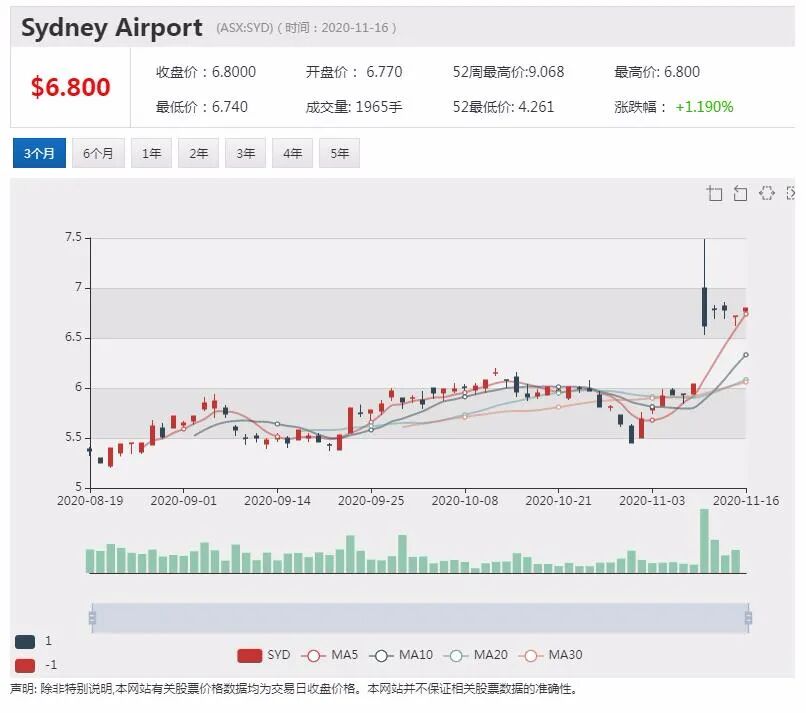This screenshot has width=806, height=713.
Task: Click the 52周最高价:9.068 value
Action: click(x=508, y=72)
